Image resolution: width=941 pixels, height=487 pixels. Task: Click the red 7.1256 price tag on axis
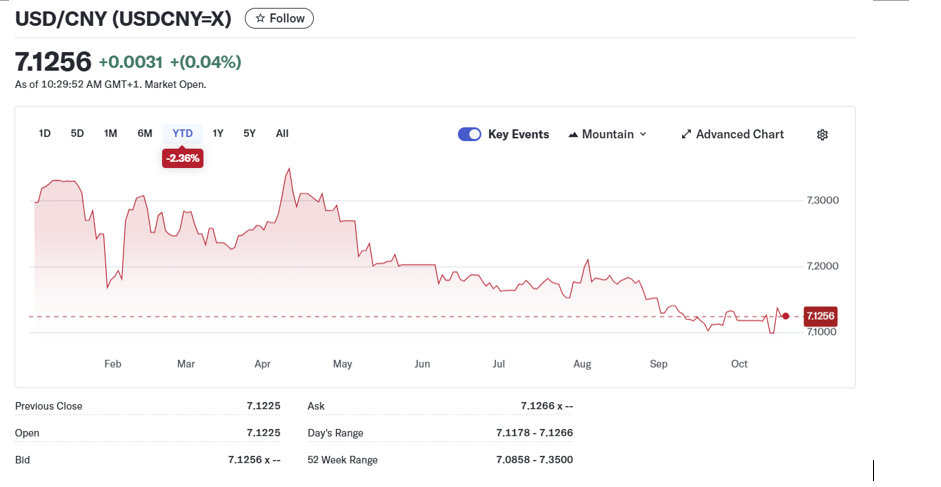[x=819, y=316]
